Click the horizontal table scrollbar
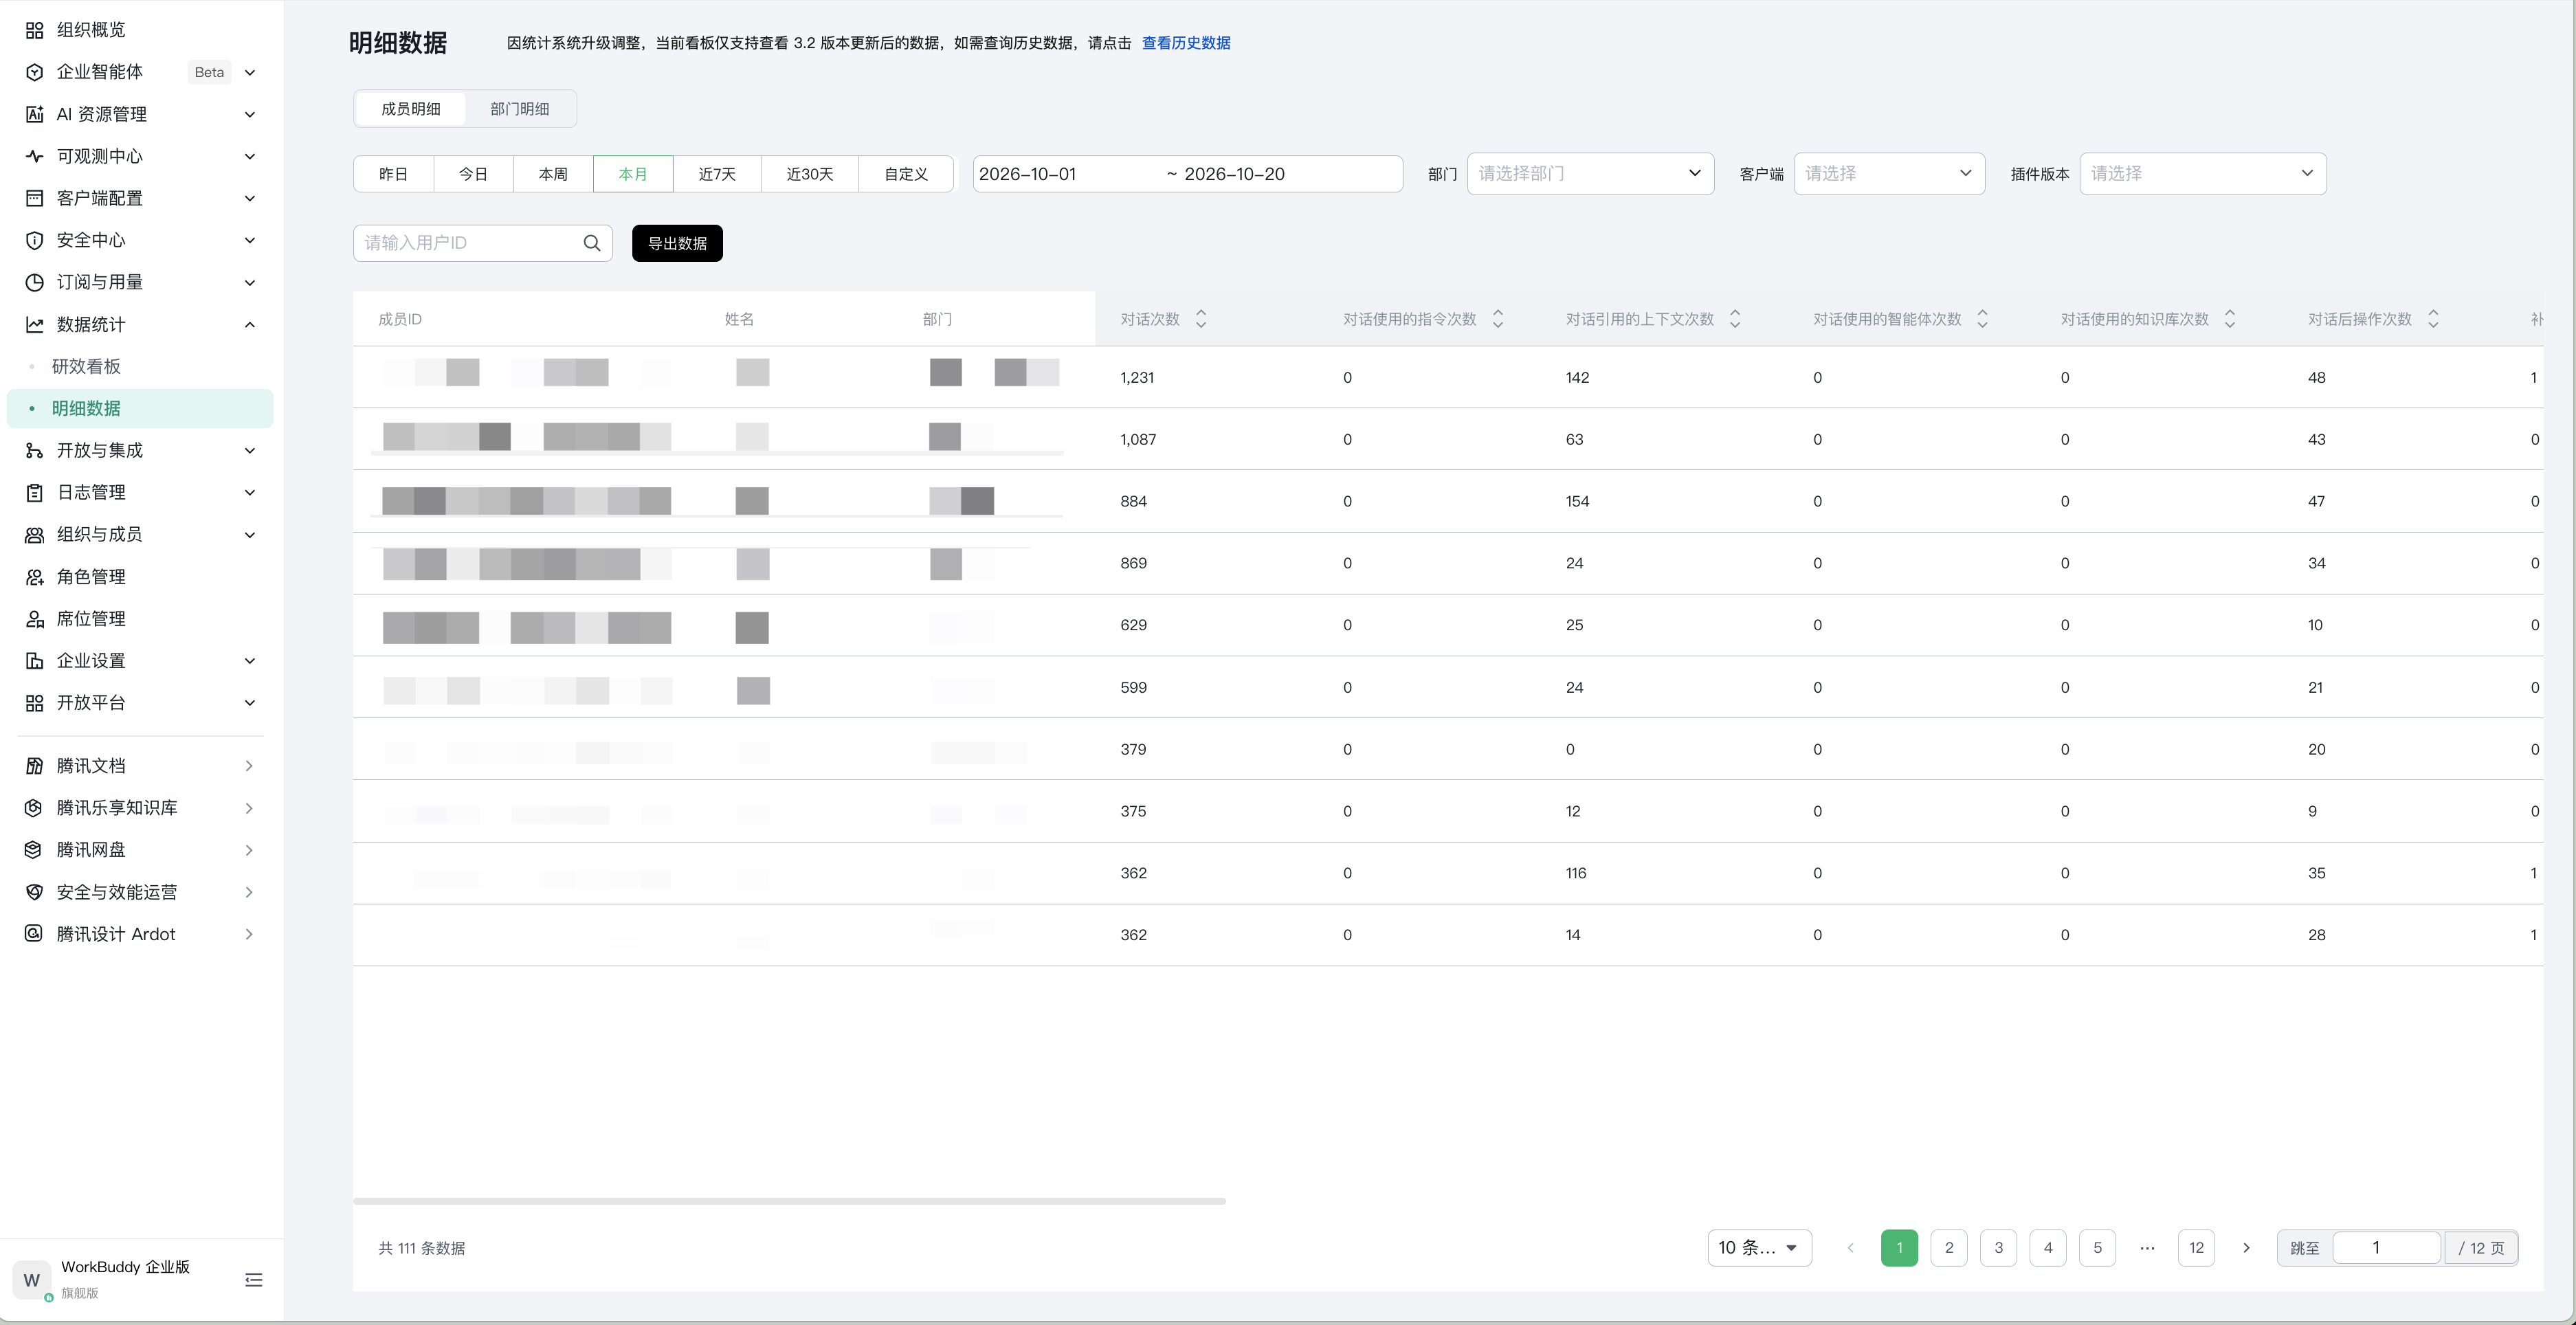The width and height of the screenshot is (2576, 1325). click(789, 1201)
